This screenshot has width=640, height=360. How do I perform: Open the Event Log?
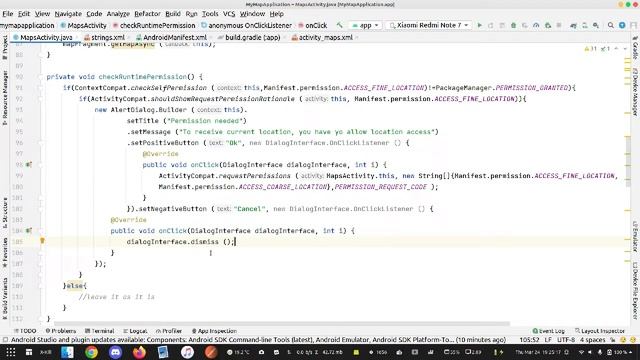pyautogui.click(x=549, y=331)
